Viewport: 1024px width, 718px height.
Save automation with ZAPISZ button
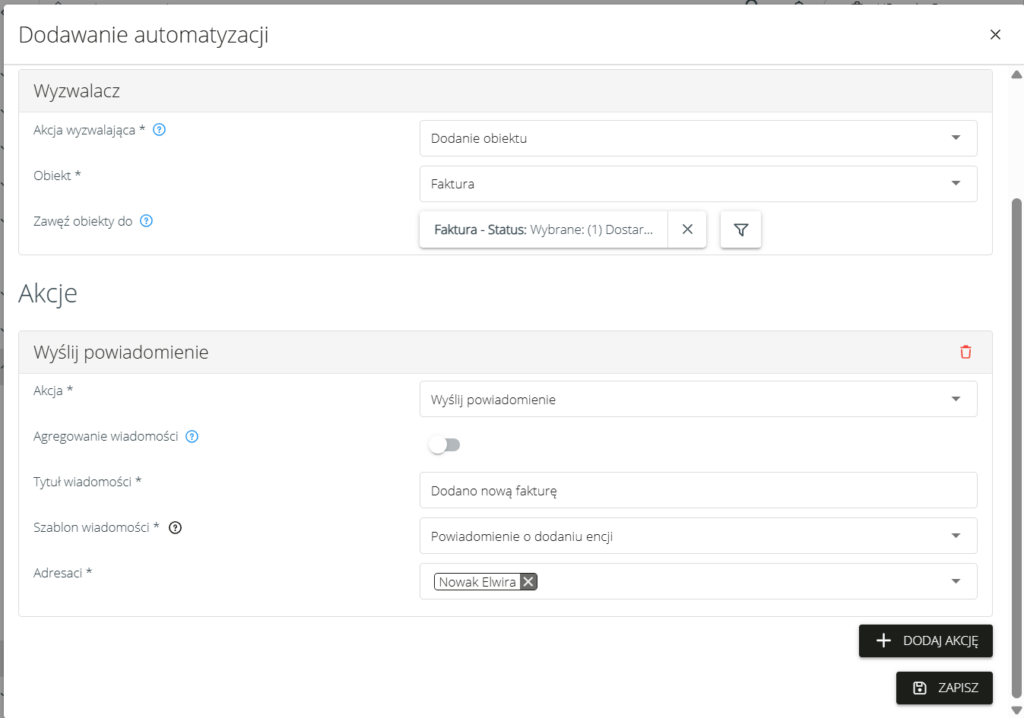pos(944,688)
